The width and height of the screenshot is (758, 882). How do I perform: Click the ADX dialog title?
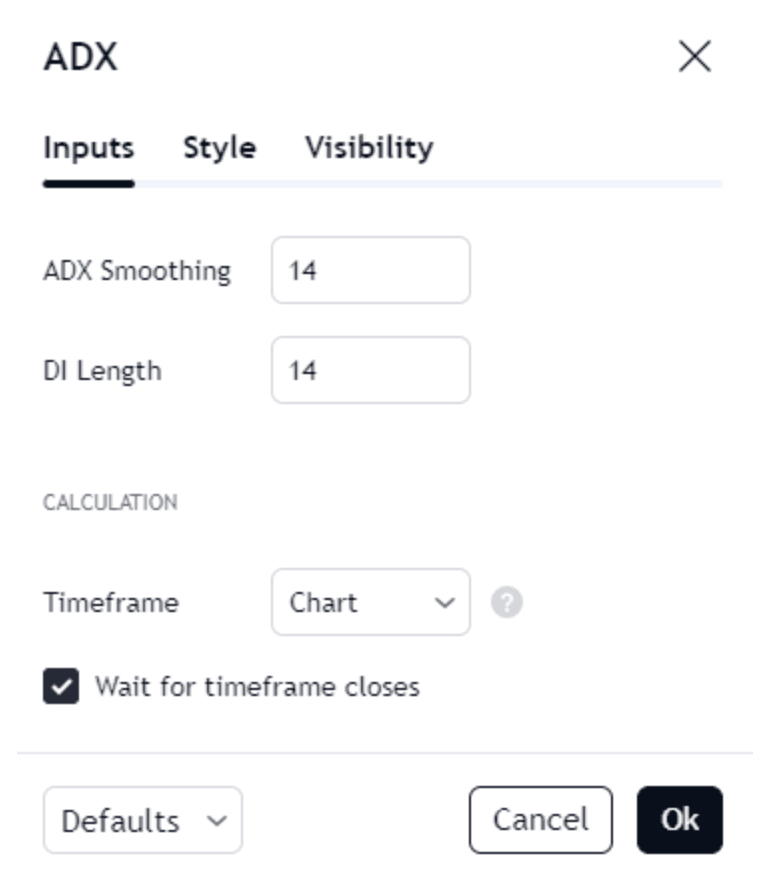point(81,57)
